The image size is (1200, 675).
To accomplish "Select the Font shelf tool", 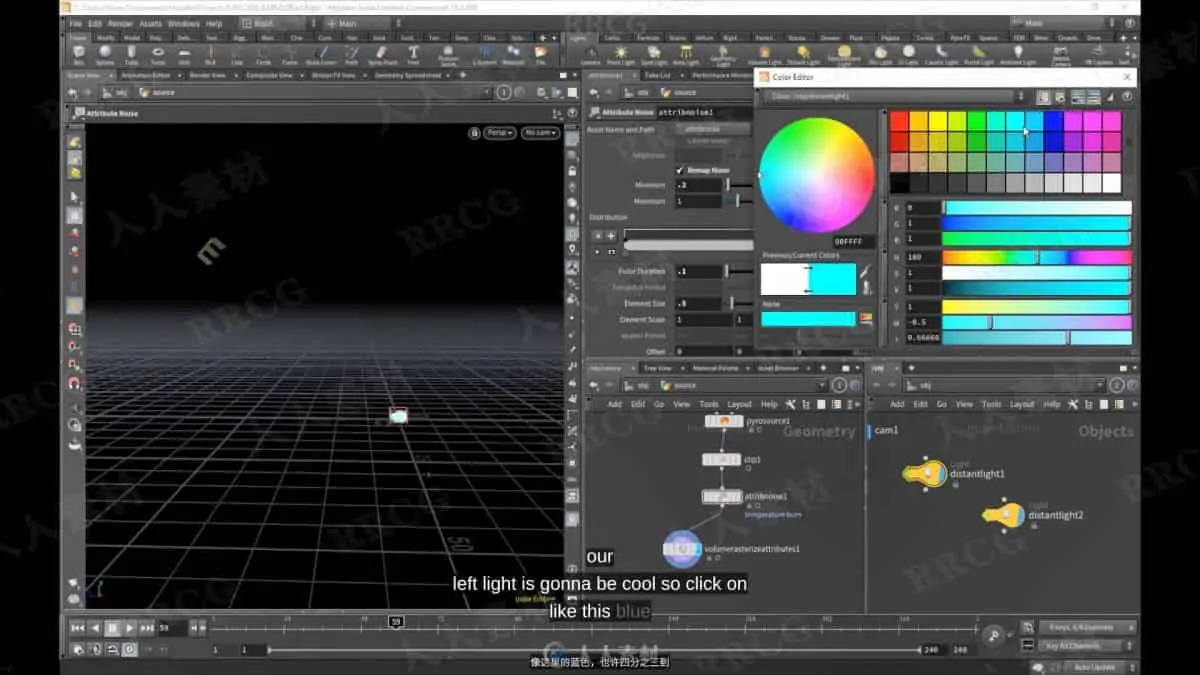I will pos(412,54).
